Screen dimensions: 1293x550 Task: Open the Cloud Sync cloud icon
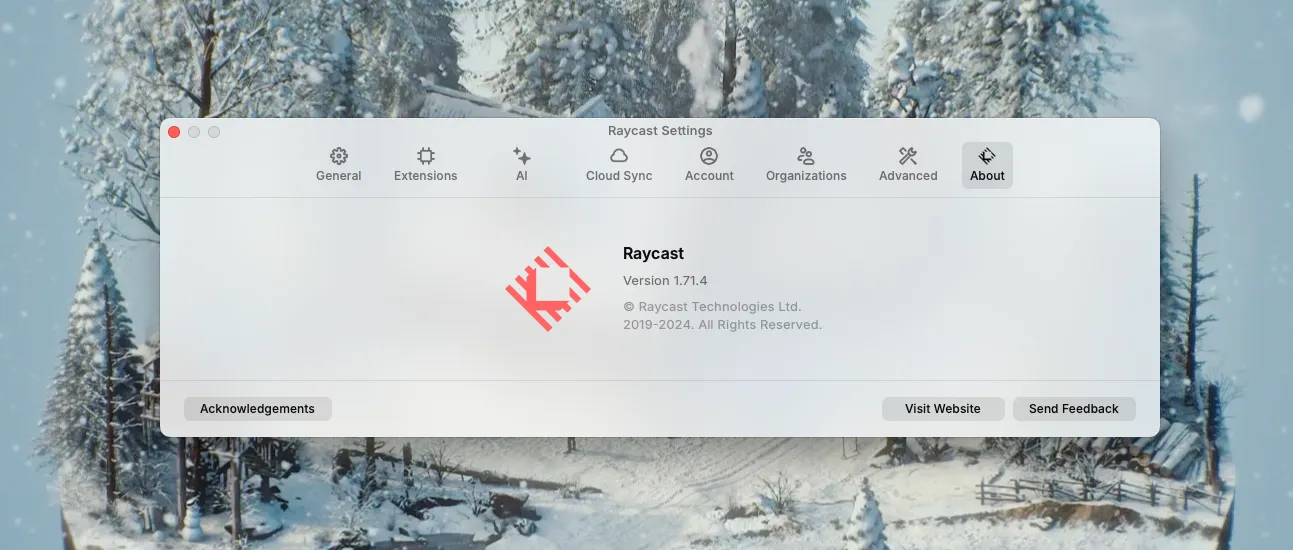tap(619, 156)
